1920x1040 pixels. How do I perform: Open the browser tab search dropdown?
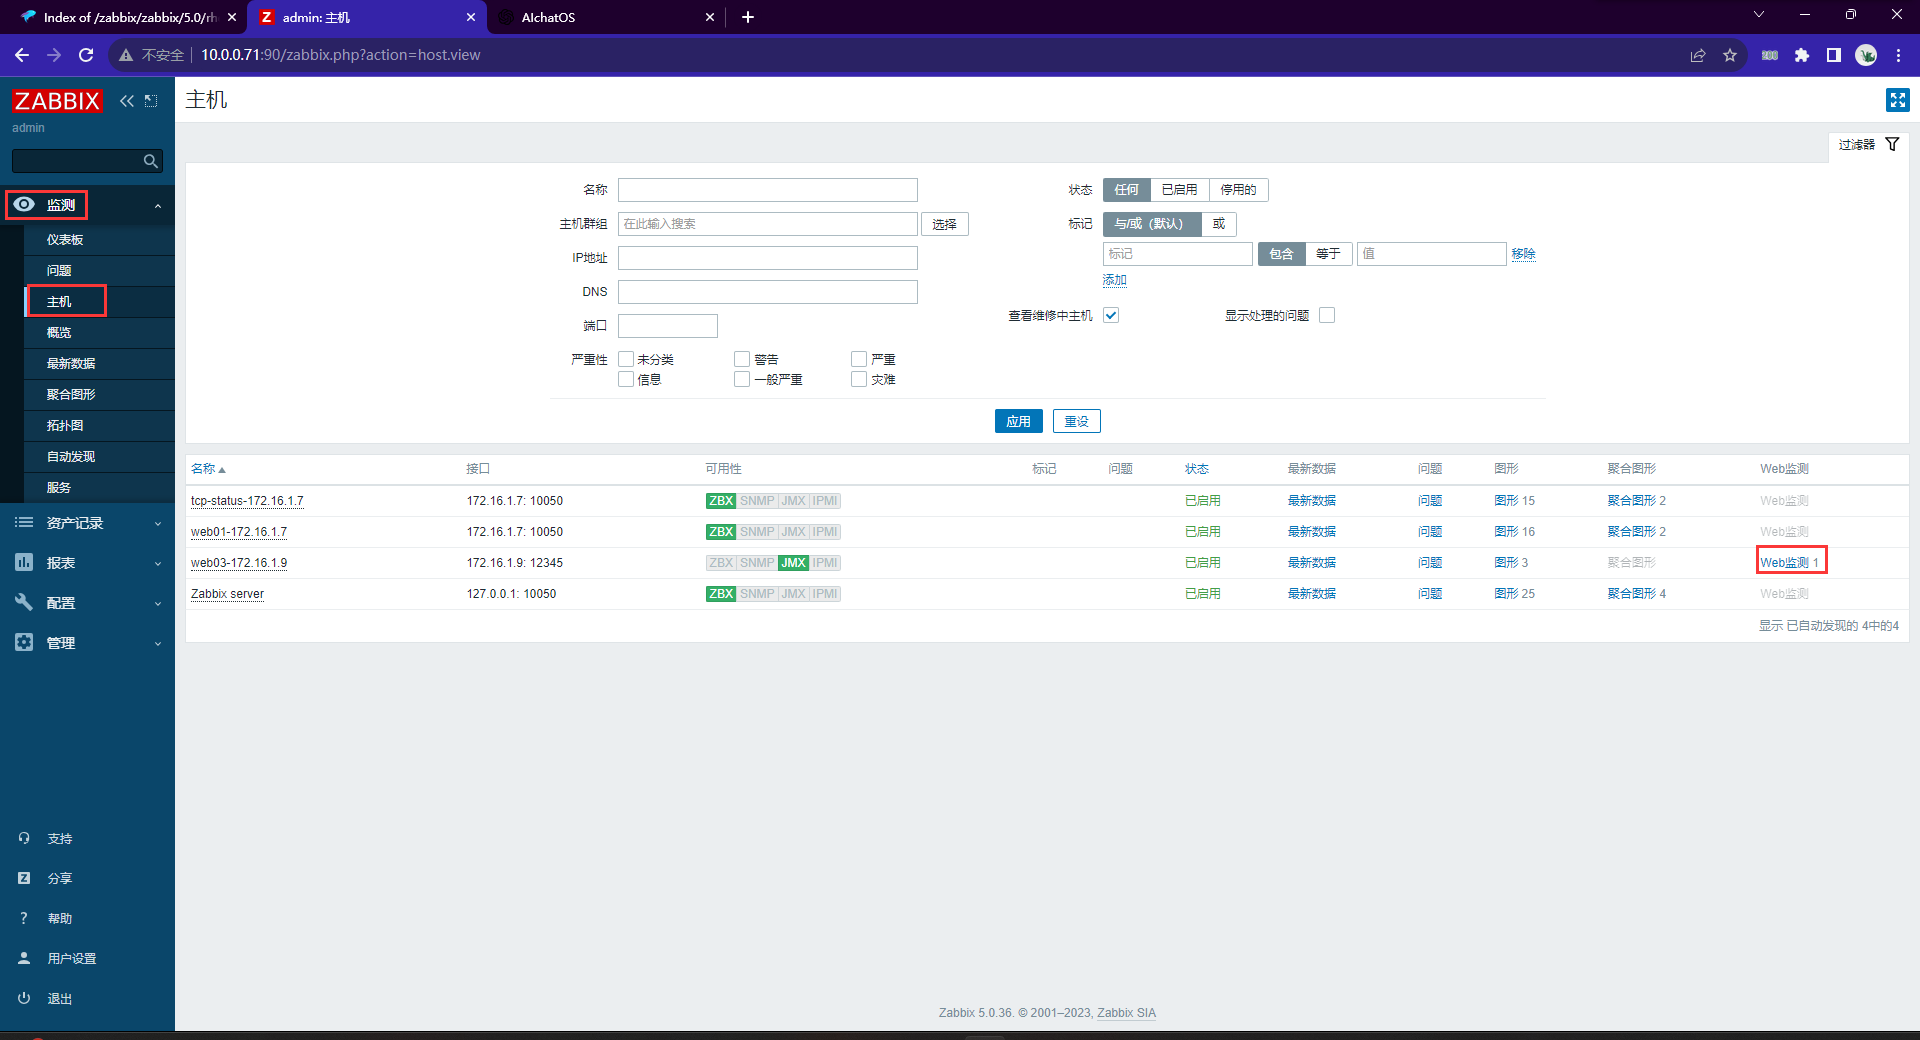pyautogui.click(x=1759, y=15)
